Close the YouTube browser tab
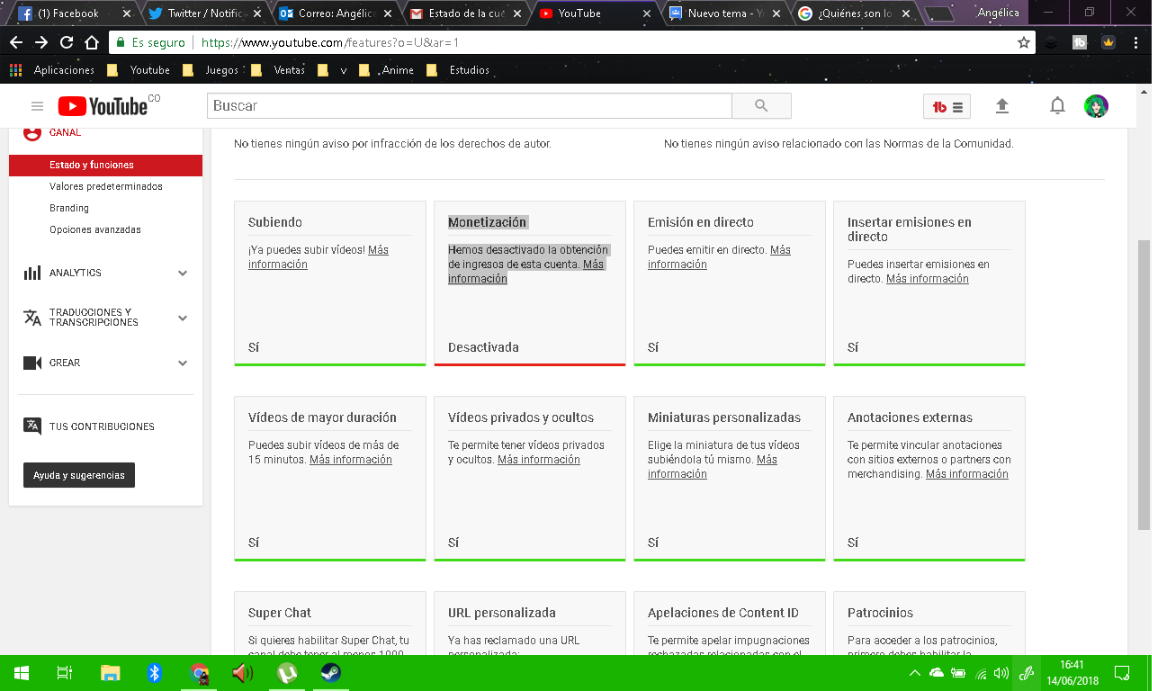Viewport: 1152px width, 691px height. coord(647,13)
